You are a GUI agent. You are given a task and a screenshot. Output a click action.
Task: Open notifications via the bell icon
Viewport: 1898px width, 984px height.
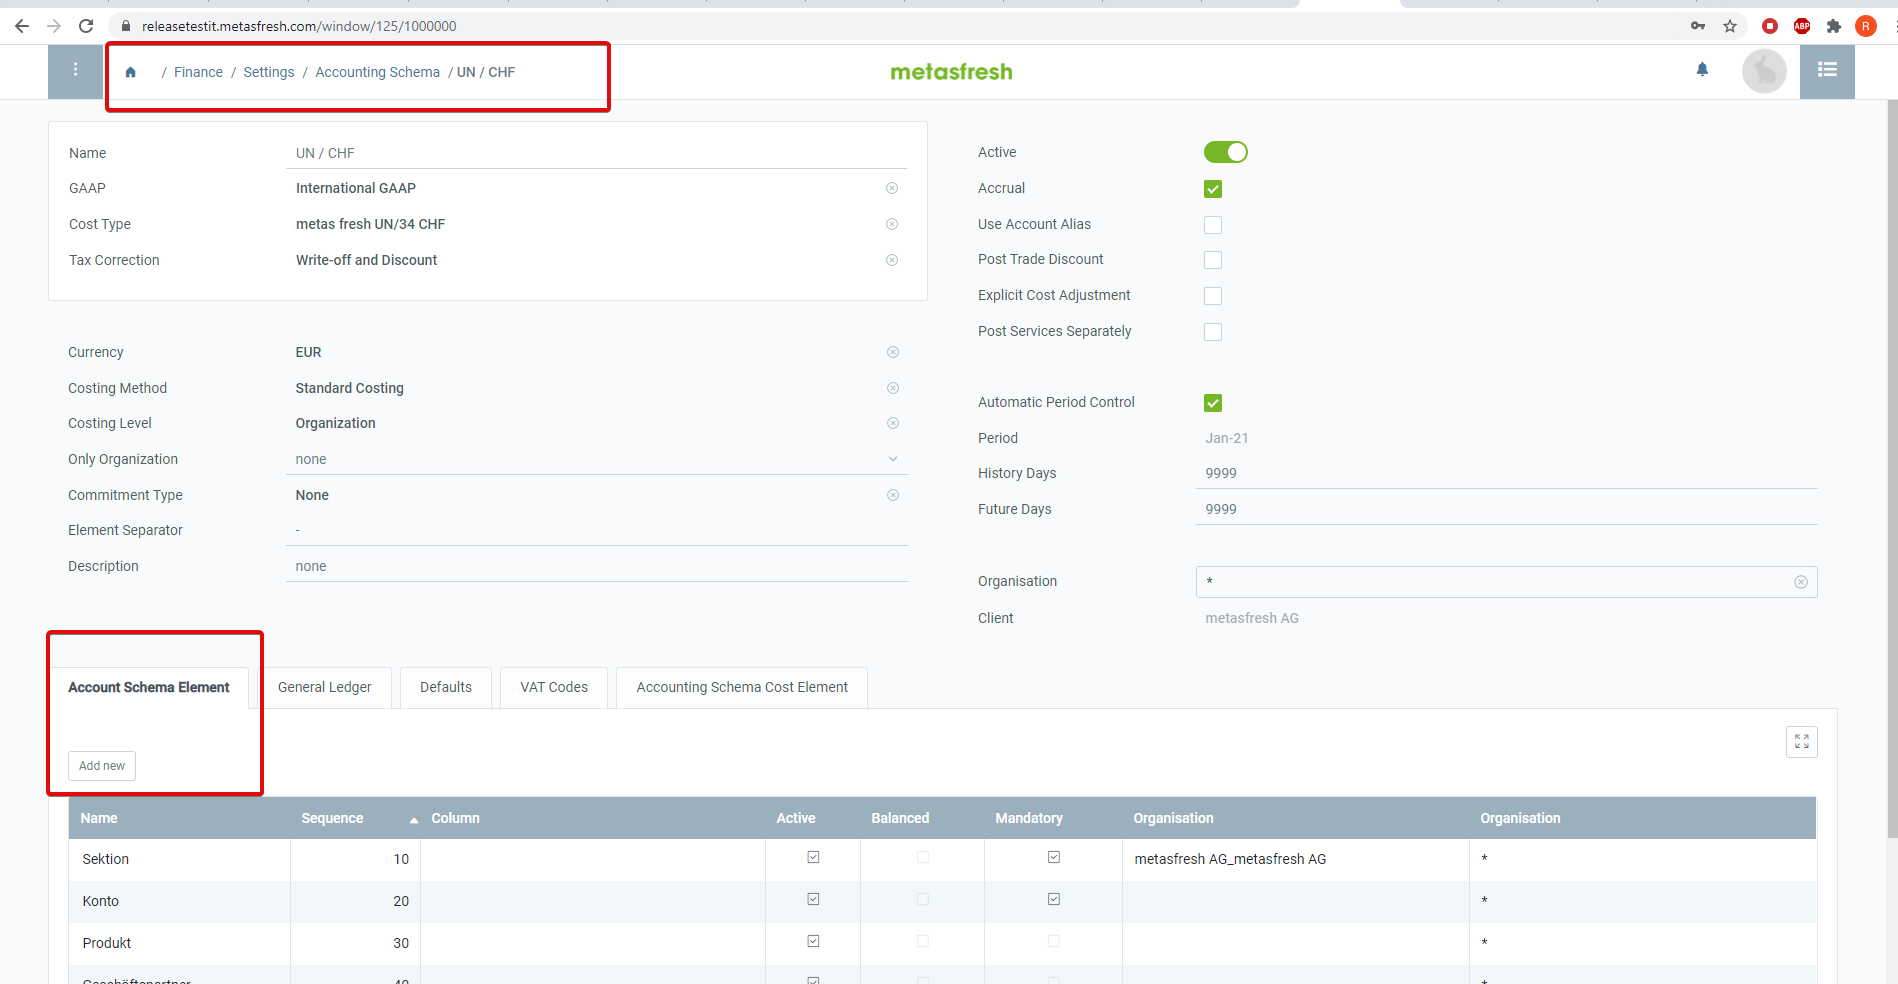[1702, 70]
